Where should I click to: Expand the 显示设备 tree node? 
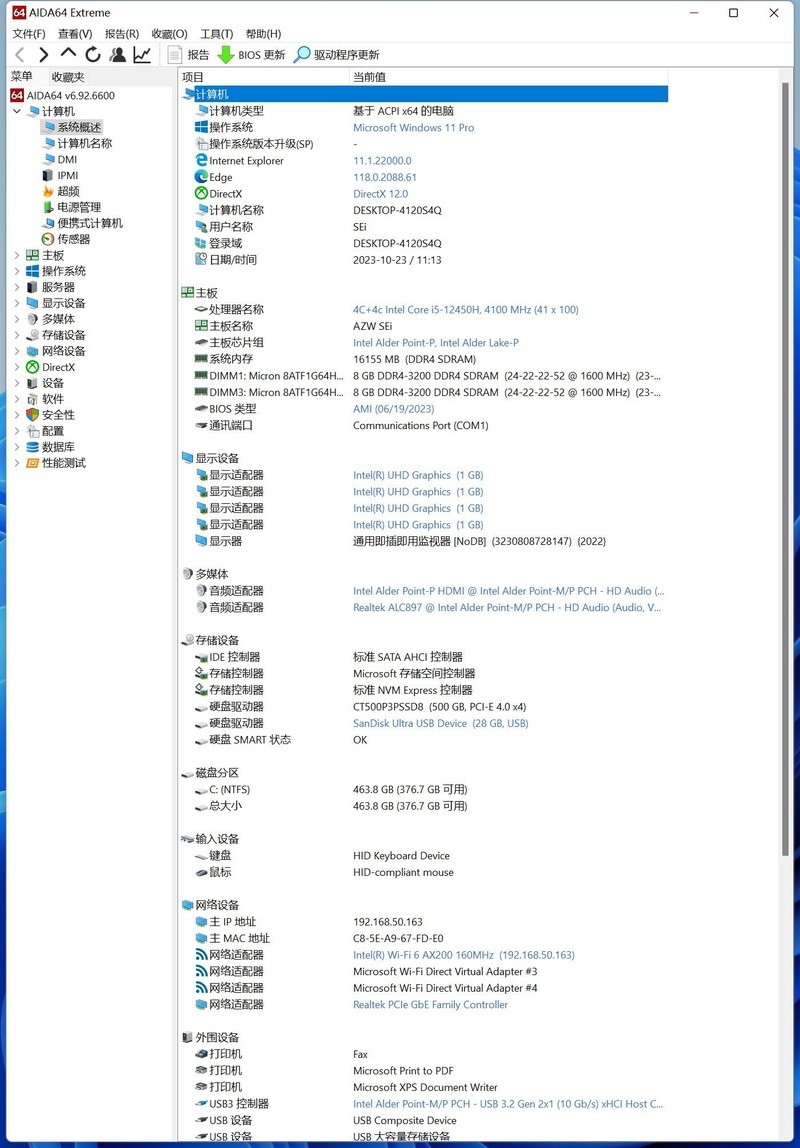(x=17, y=302)
